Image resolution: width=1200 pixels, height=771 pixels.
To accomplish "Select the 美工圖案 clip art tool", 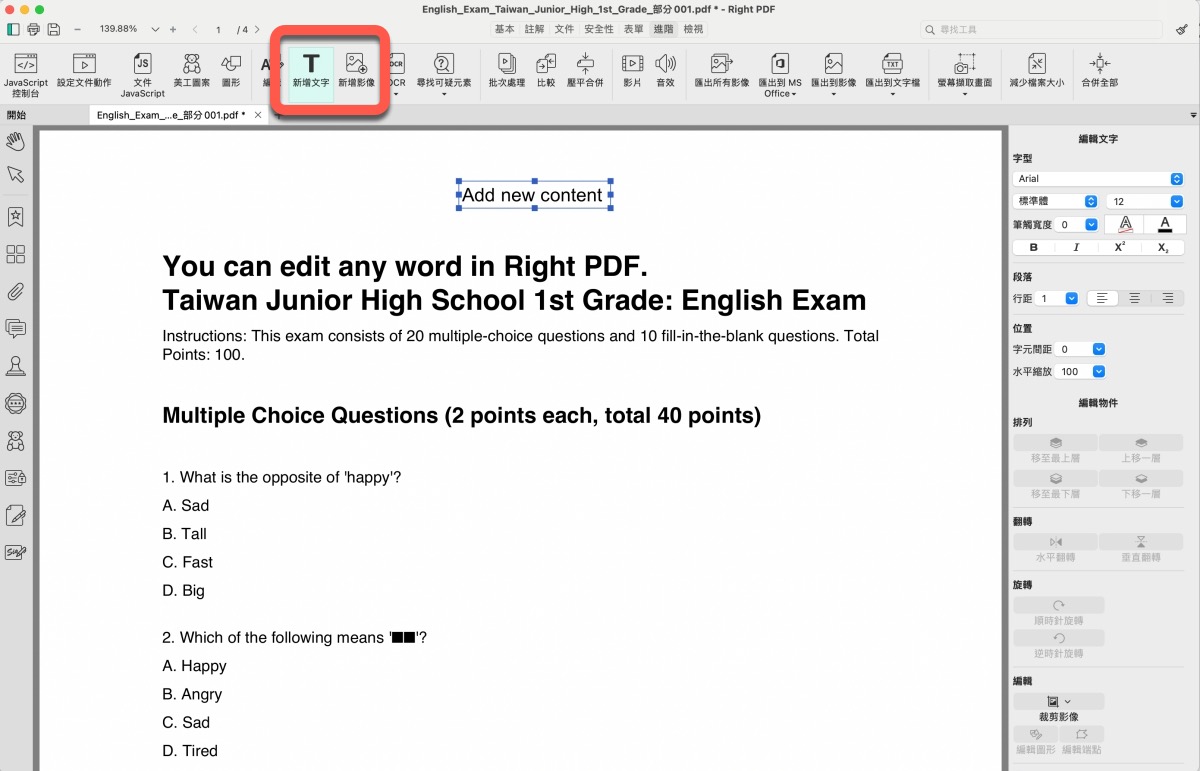I will 191,70.
